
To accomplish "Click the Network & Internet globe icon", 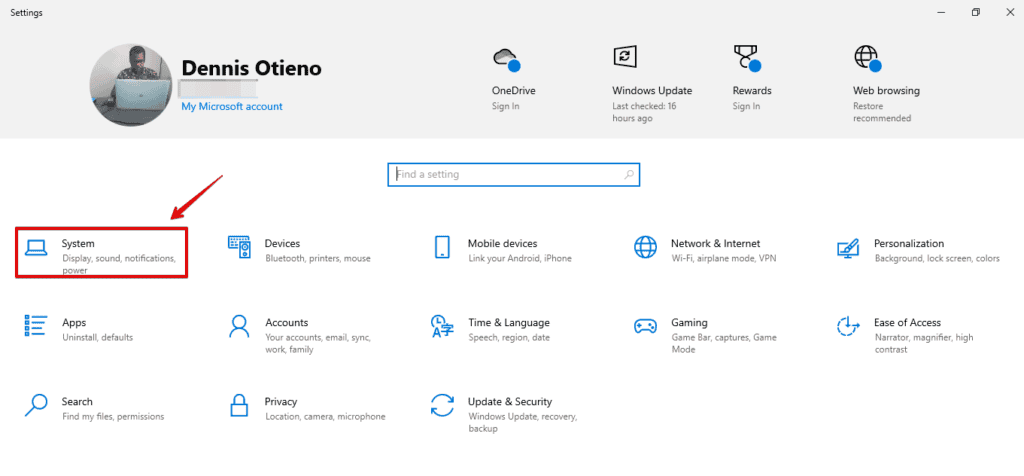I will click(645, 247).
